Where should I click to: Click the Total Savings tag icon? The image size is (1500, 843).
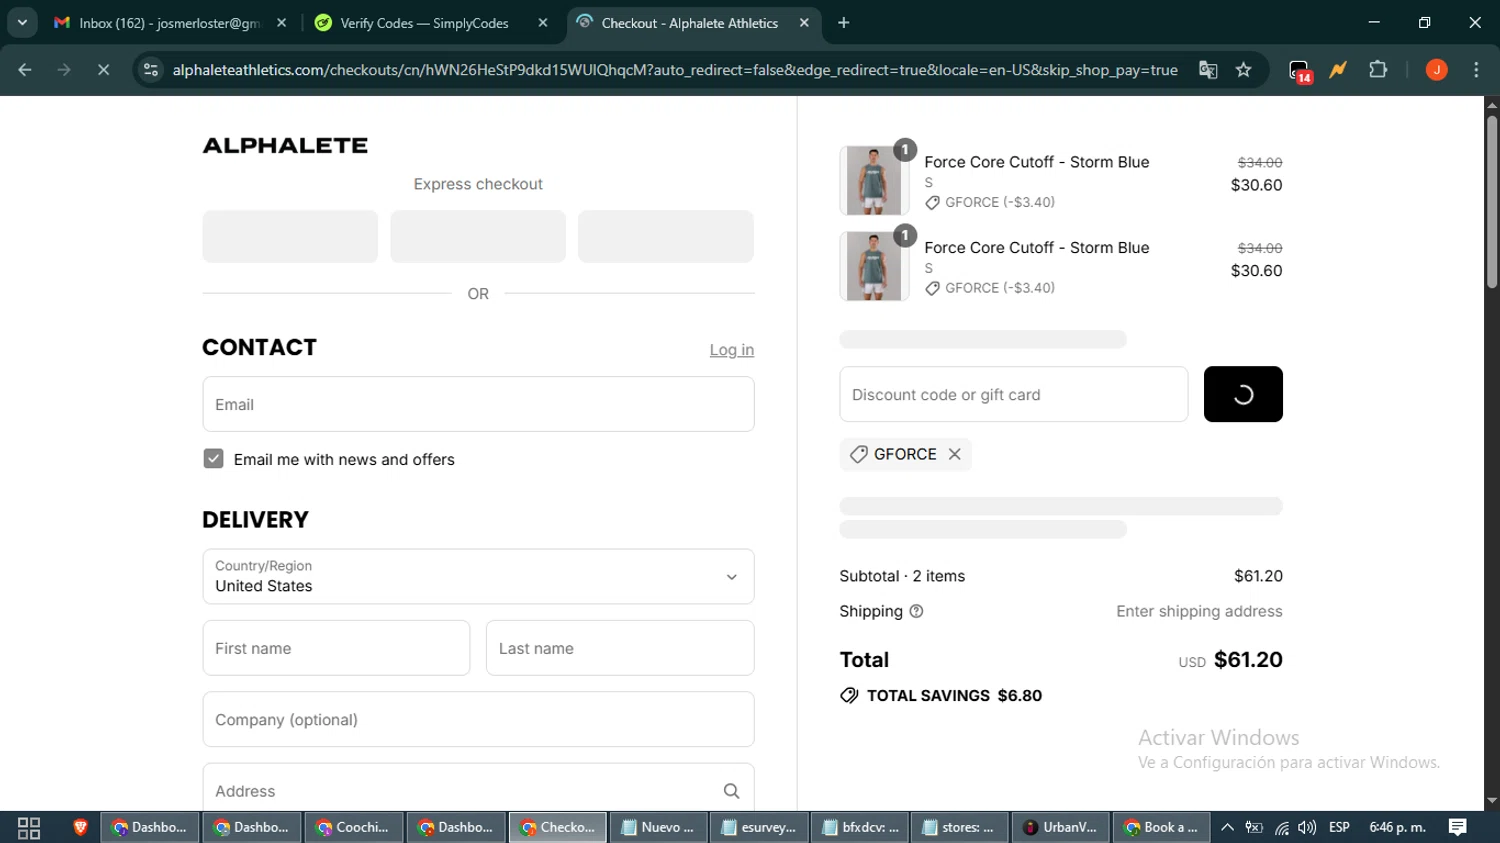(849, 696)
